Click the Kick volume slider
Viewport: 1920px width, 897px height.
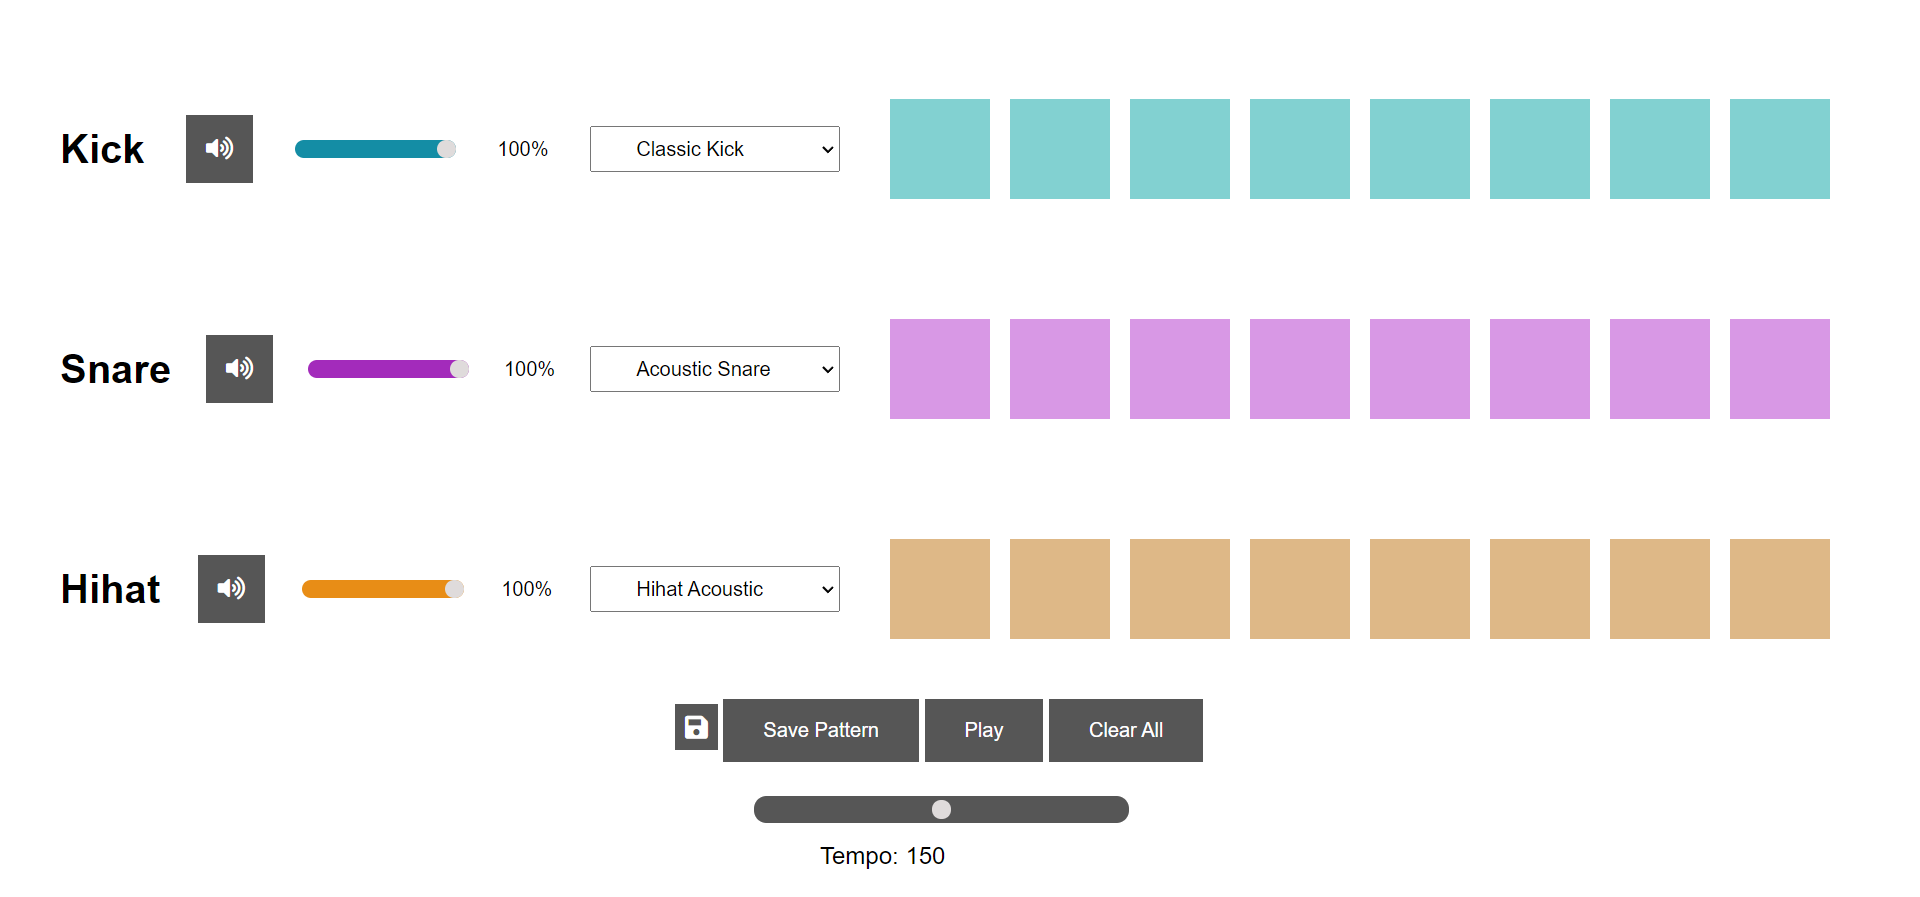click(x=376, y=149)
